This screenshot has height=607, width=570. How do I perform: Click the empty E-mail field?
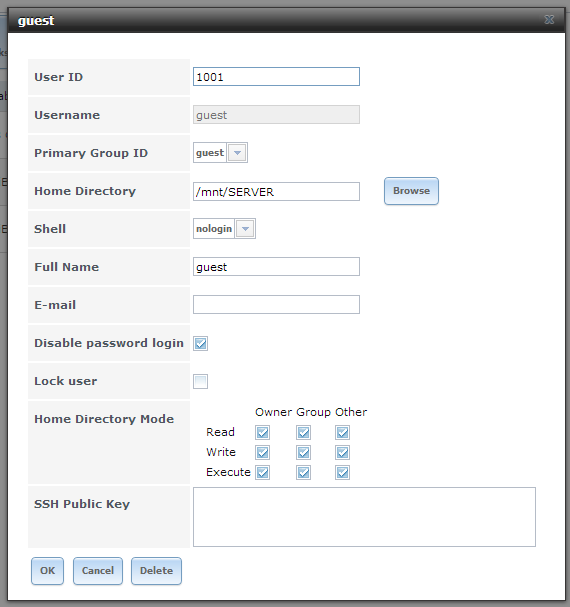tap(276, 305)
